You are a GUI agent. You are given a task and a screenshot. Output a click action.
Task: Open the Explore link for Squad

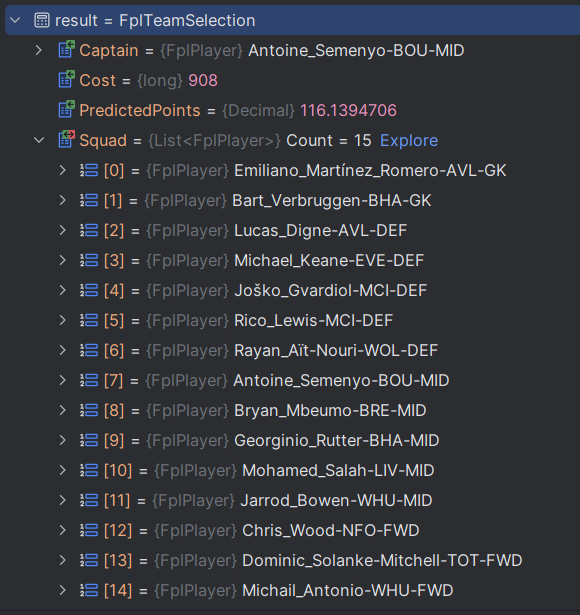point(409,140)
